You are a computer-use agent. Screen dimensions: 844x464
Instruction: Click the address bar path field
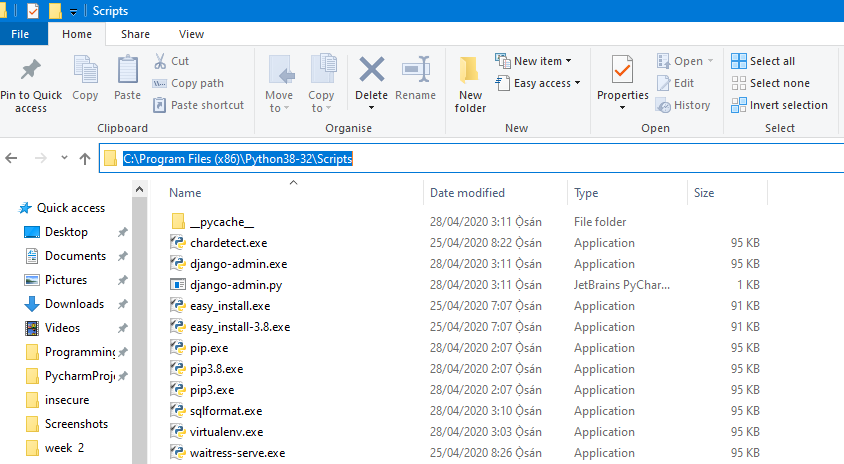[472, 158]
